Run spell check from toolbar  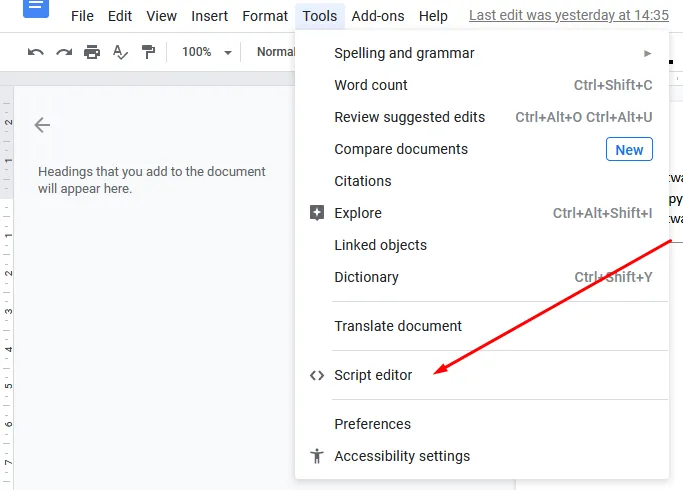(120, 52)
